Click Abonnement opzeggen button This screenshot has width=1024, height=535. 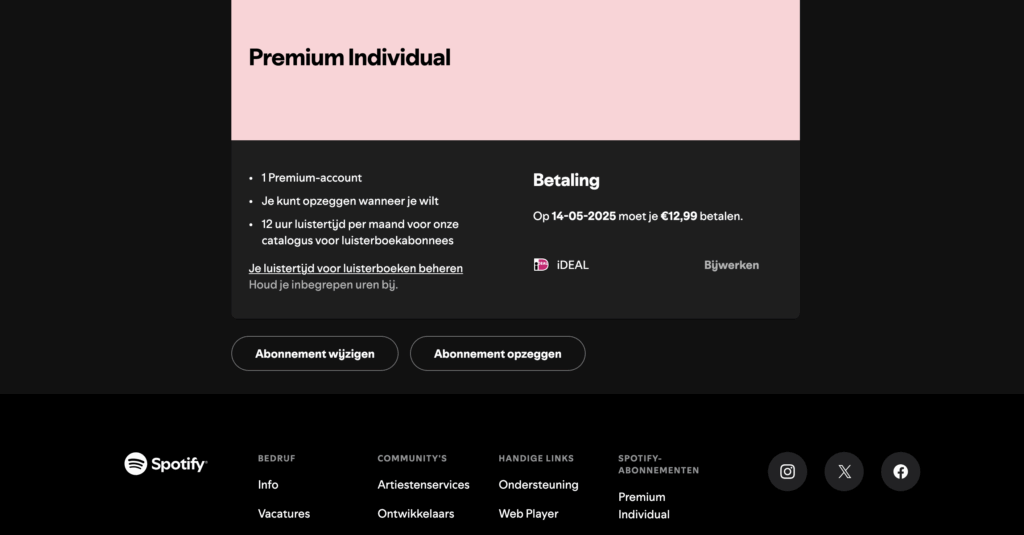[x=498, y=353]
